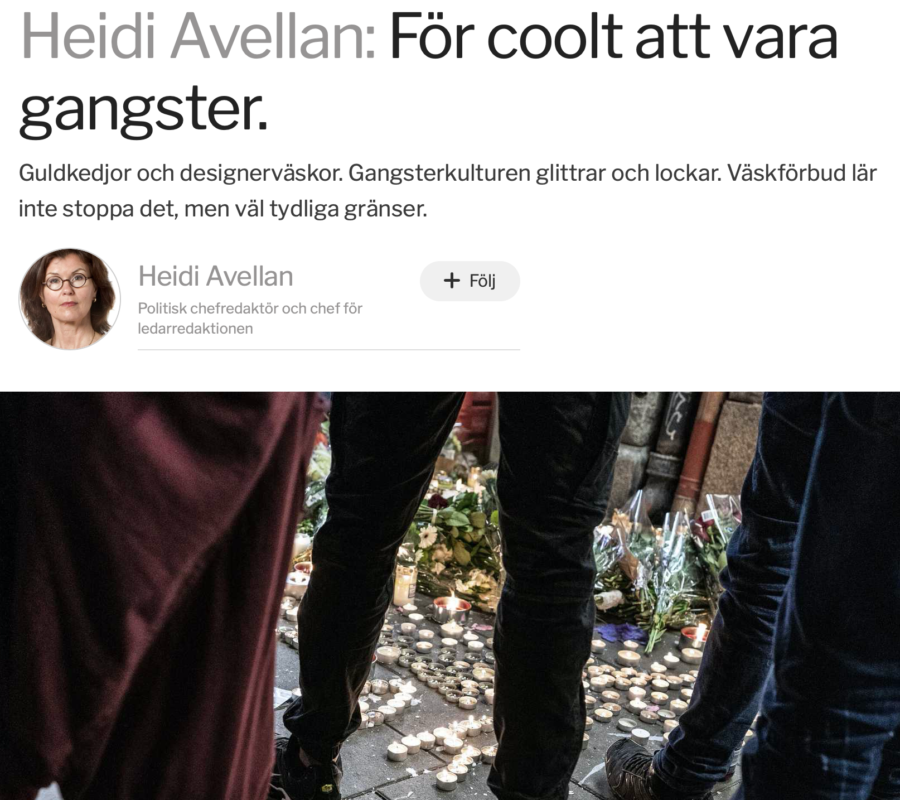Follow Heidi Avellan via the Följ button
The width and height of the screenshot is (900, 800).
(470, 281)
